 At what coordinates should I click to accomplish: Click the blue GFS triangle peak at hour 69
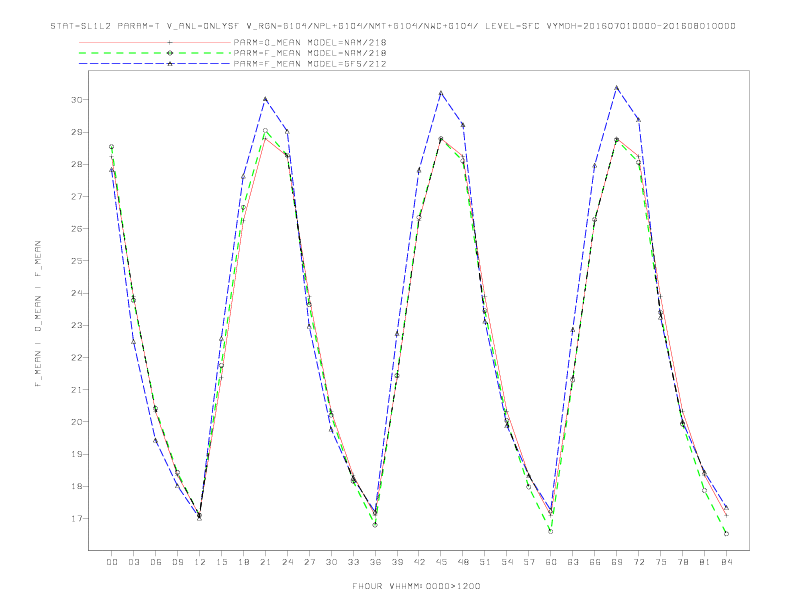point(617,88)
